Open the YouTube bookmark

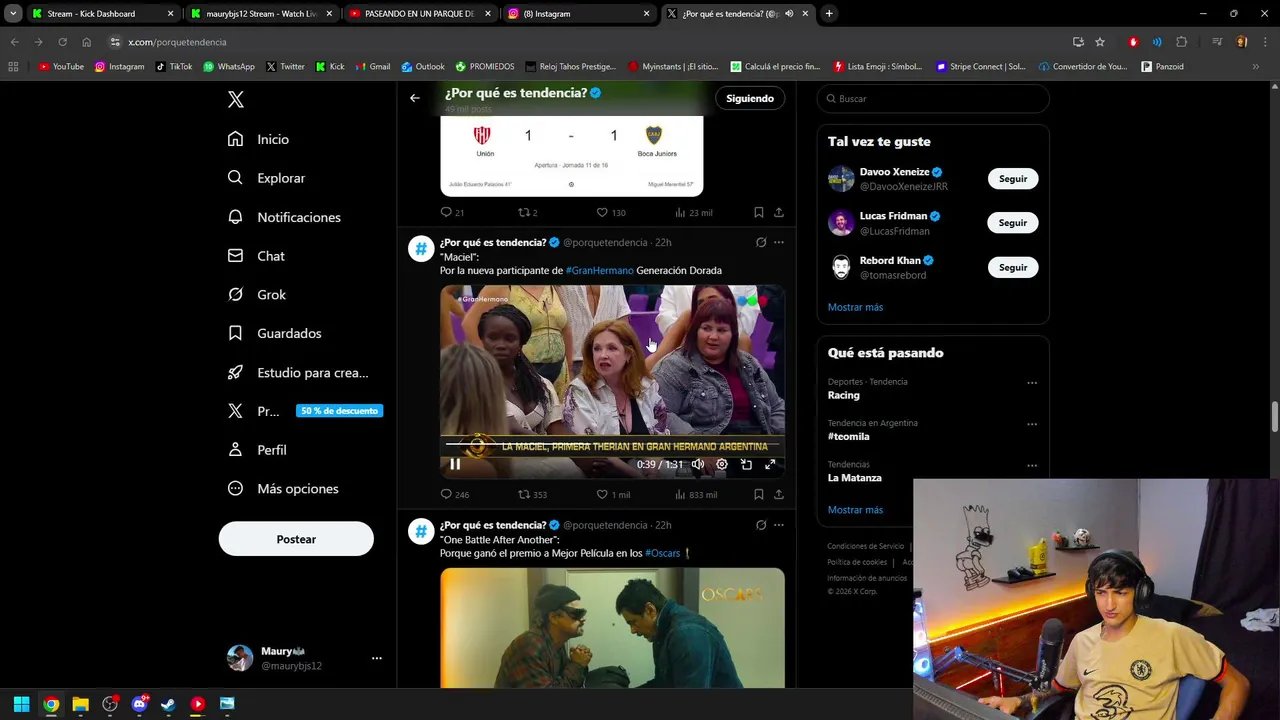point(61,67)
